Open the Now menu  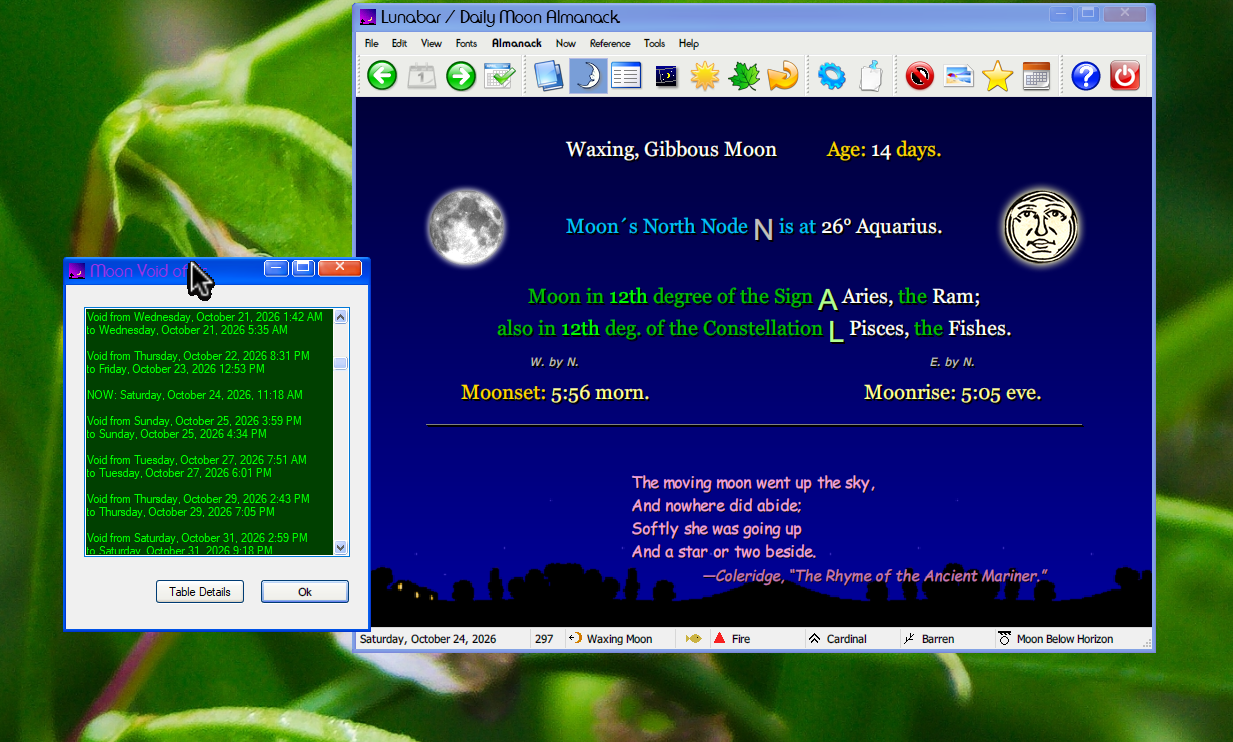pos(566,44)
